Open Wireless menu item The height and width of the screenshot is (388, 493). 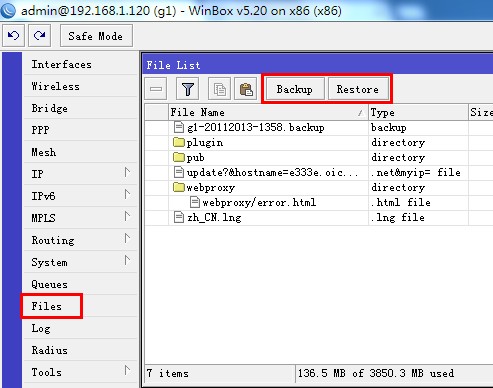pyautogui.click(x=80, y=86)
